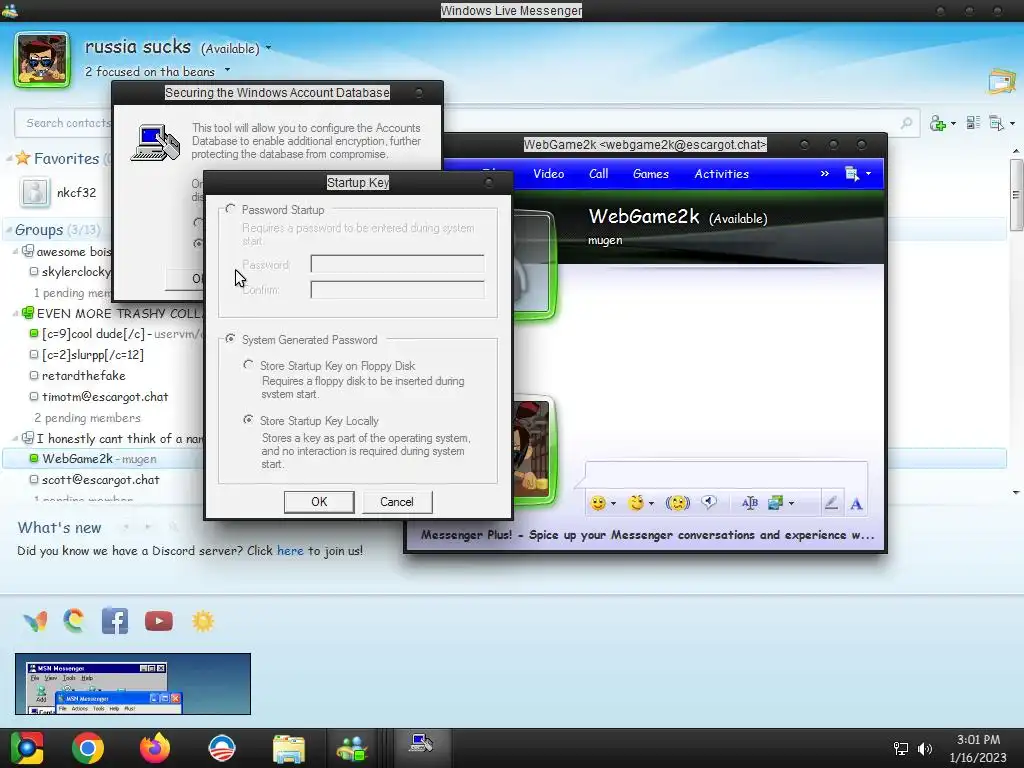This screenshot has width=1024, height=768.
Task: Select System Generated Password radio button
Action: [230, 339]
